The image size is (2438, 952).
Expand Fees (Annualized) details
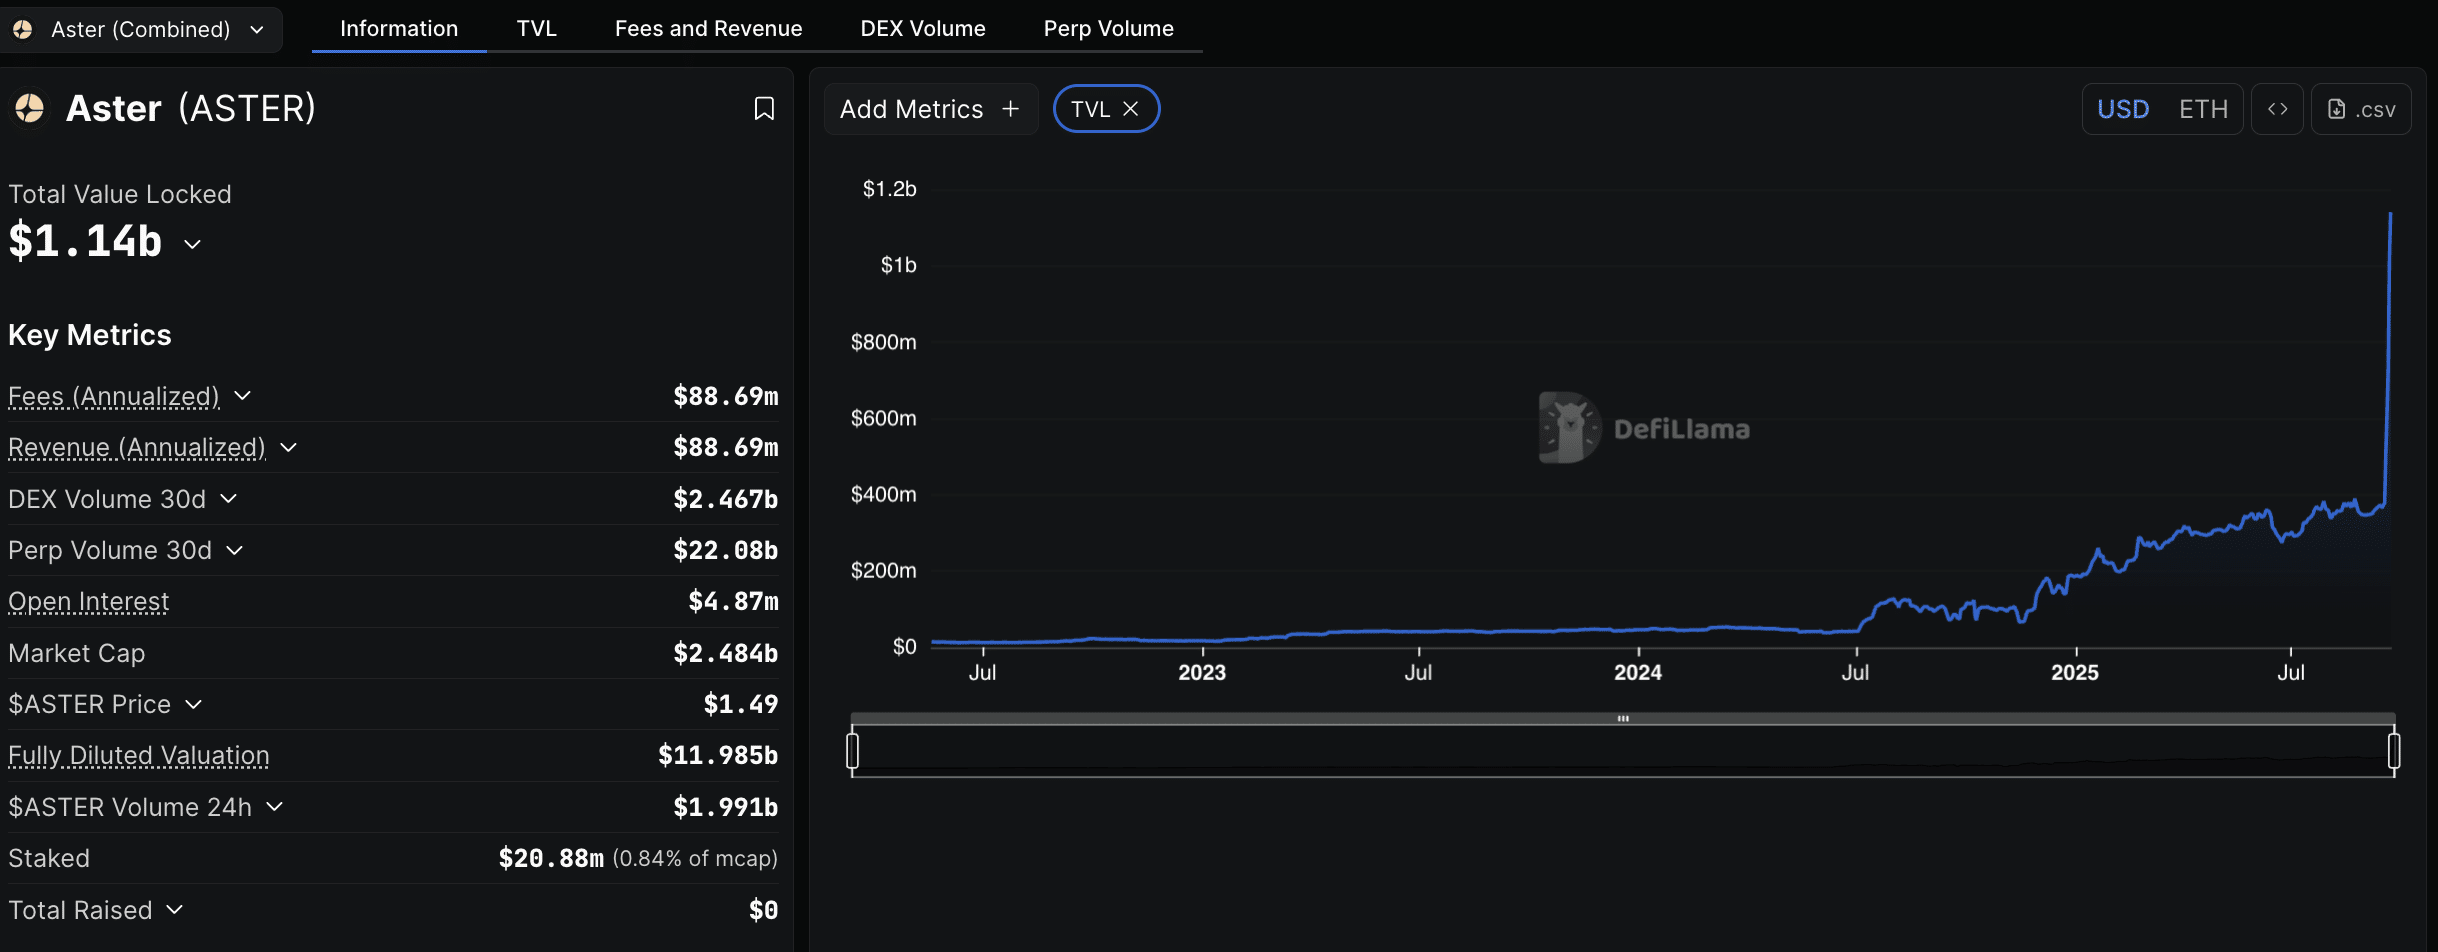coord(242,396)
